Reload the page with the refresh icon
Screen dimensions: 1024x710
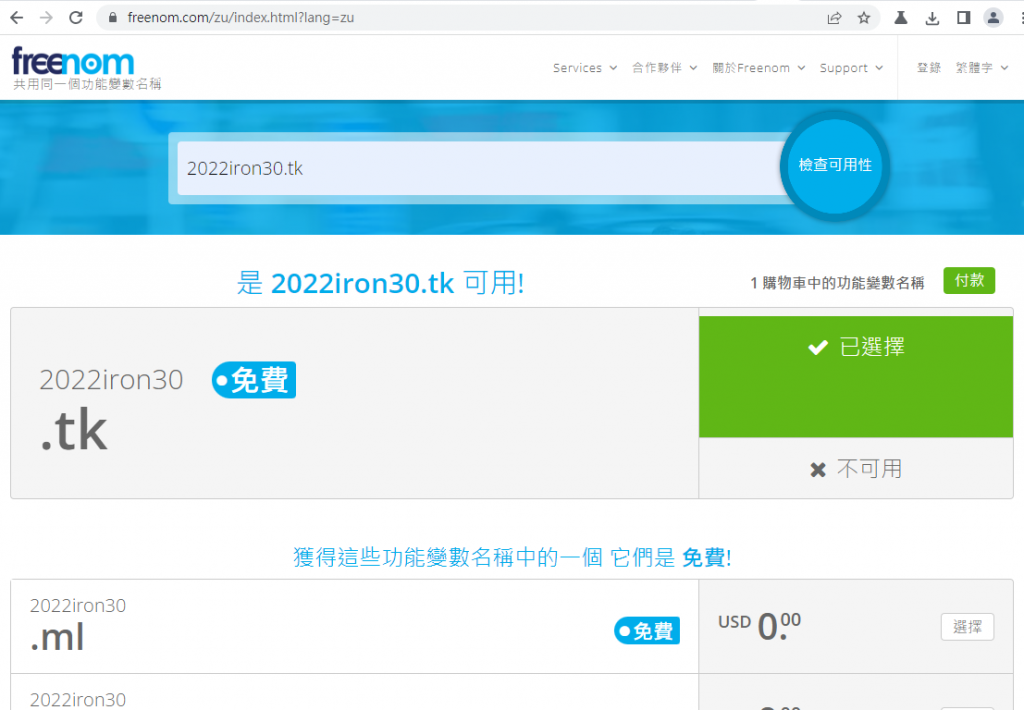click(x=76, y=18)
